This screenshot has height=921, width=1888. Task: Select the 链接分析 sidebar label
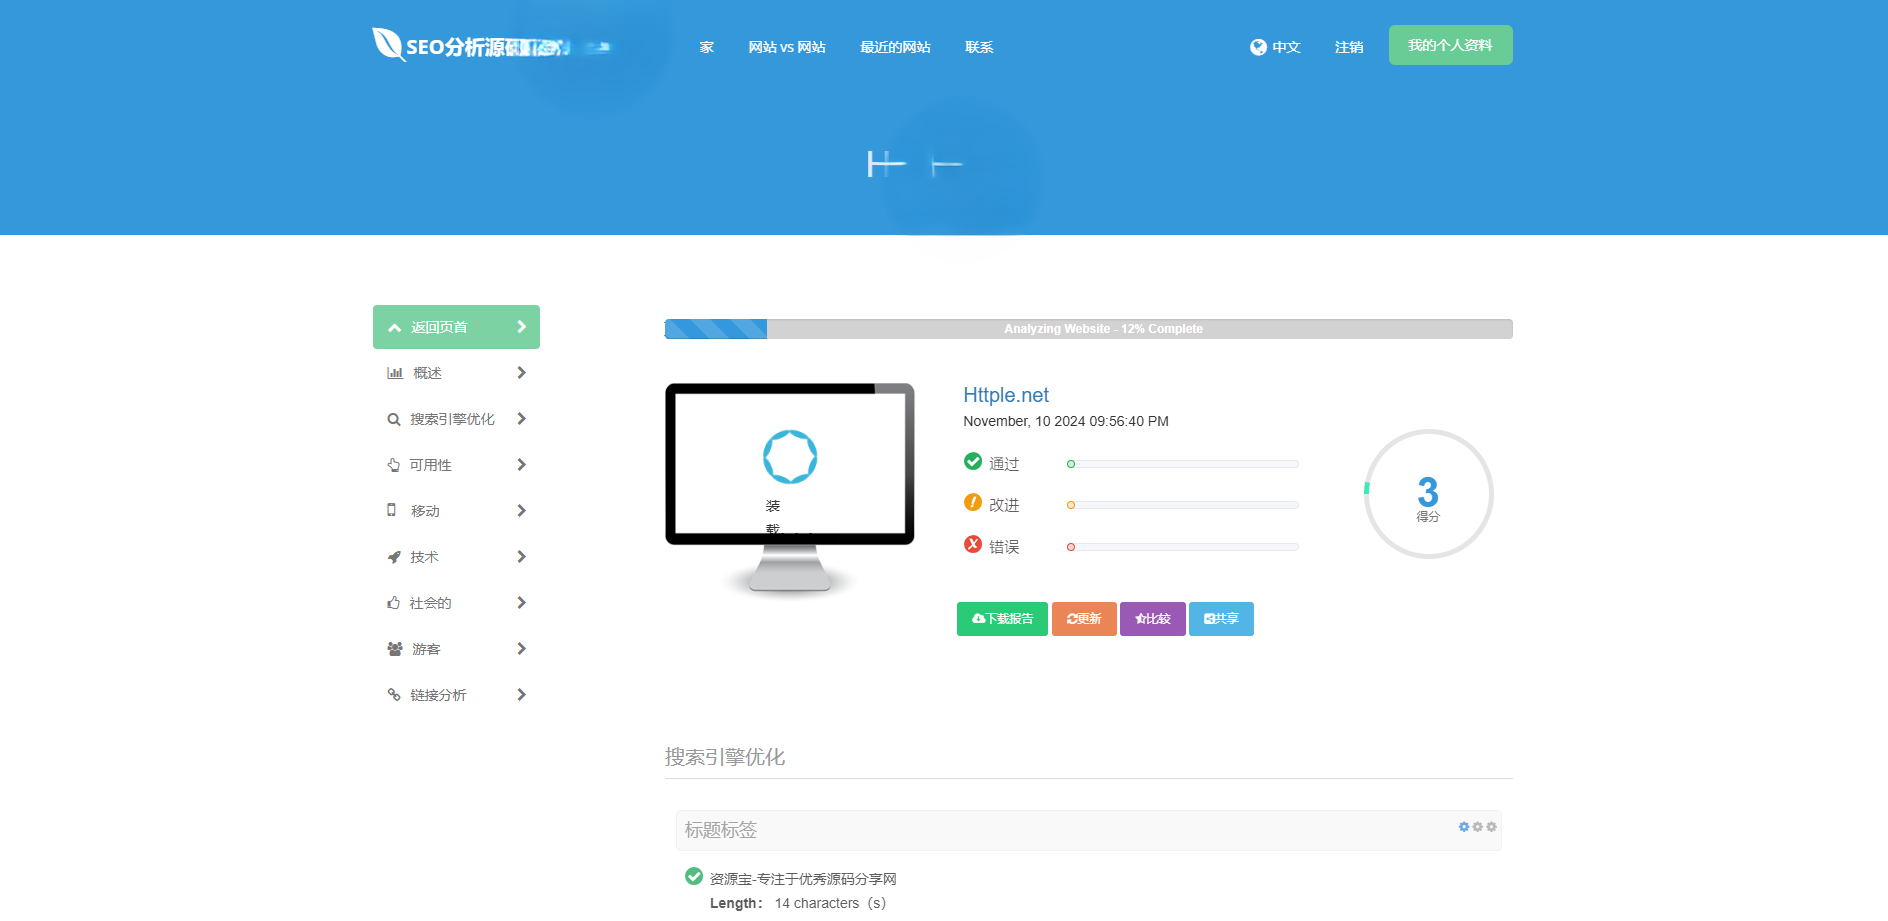point(438,695)
